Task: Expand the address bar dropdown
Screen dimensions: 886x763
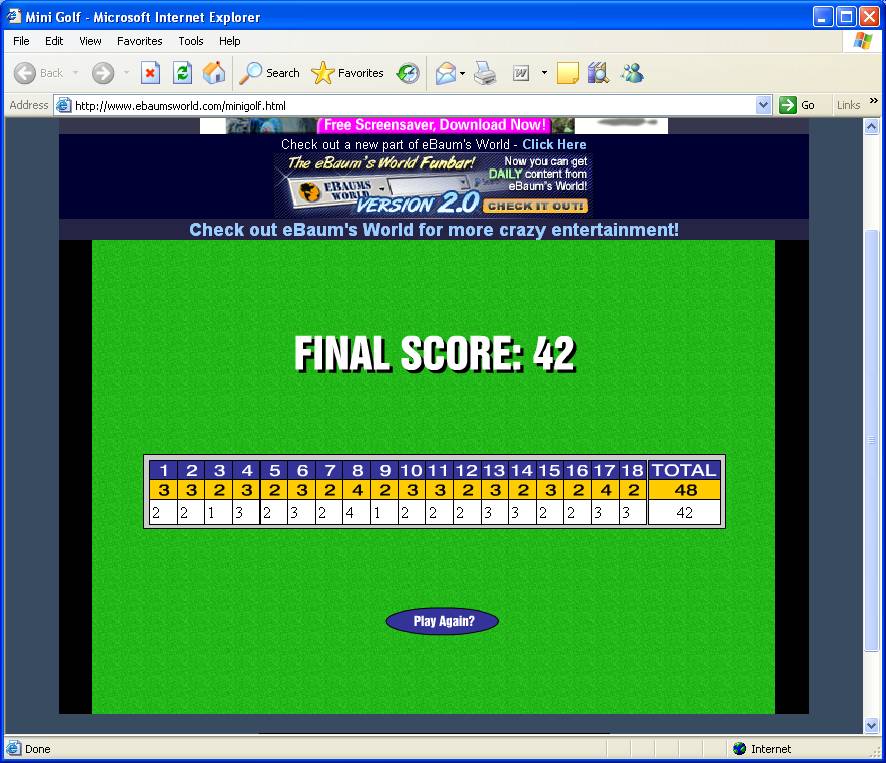Action: click(x=764, y=105)
